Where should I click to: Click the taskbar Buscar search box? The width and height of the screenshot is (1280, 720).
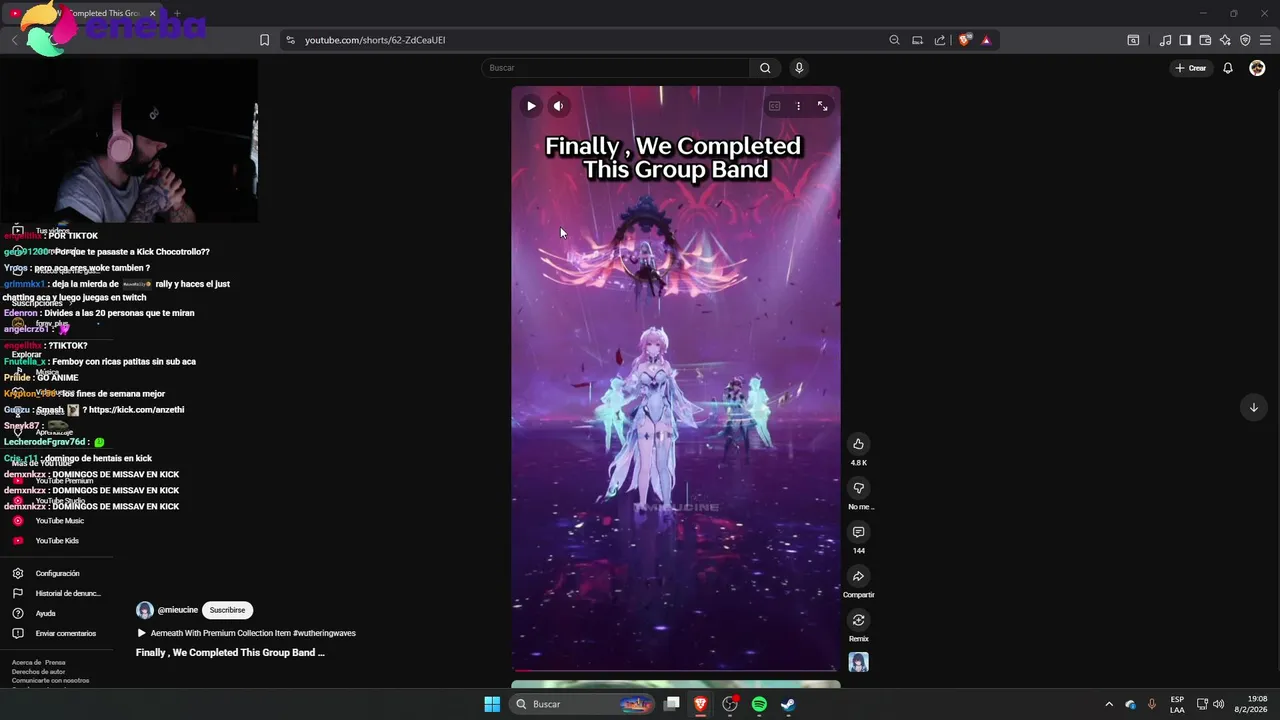pos(584,704)
